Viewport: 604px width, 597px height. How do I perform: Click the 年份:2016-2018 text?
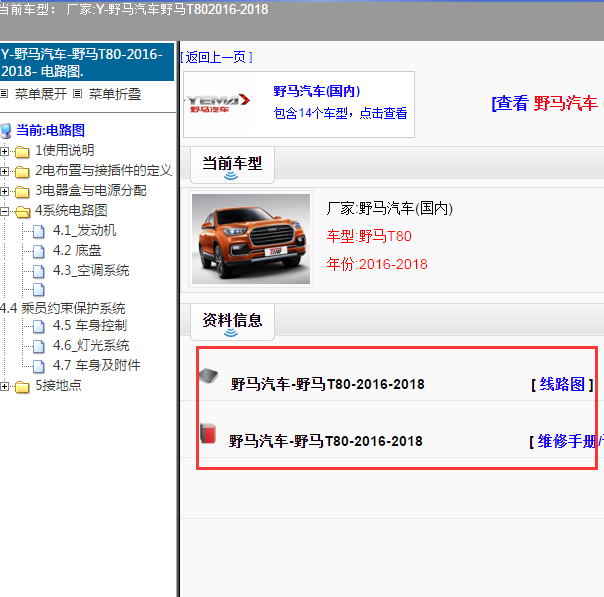click(377, 264)
